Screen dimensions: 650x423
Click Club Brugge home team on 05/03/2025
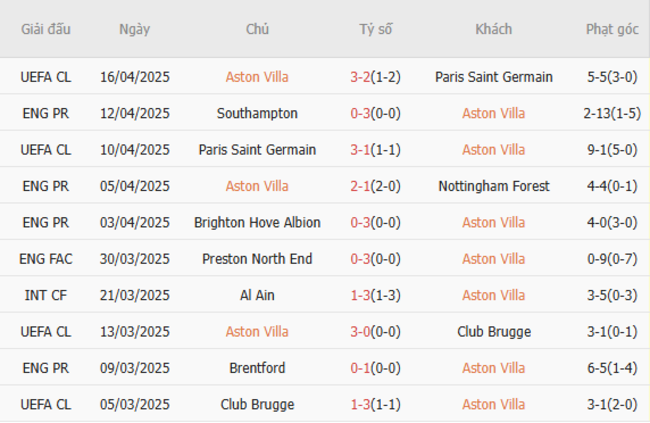[x=257, y=405]
